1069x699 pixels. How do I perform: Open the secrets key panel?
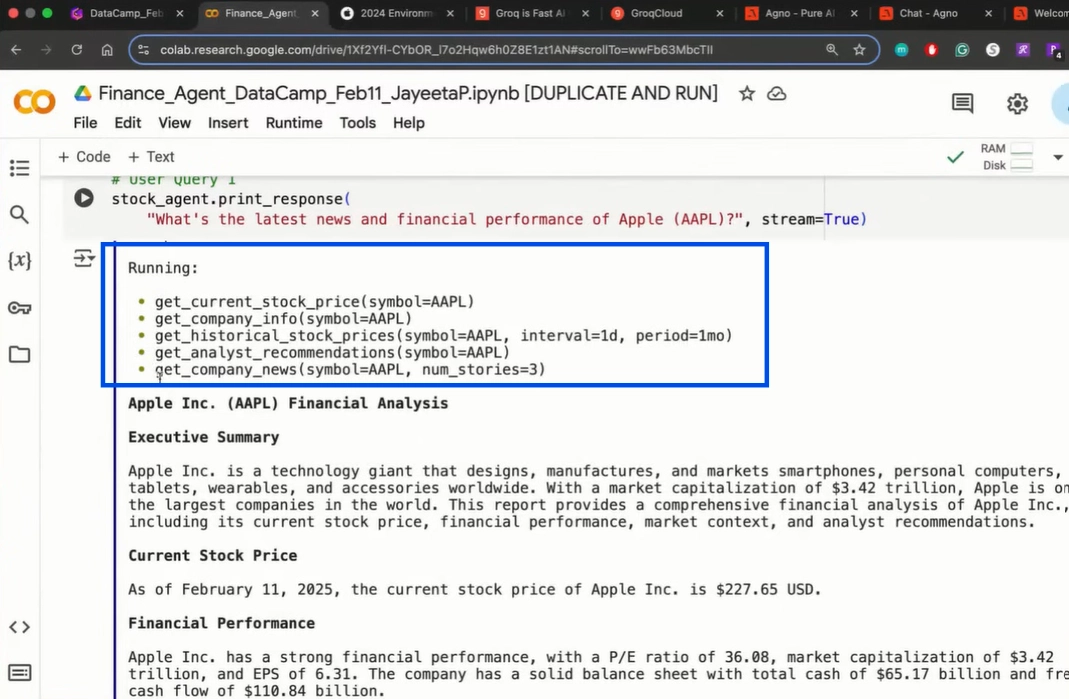point(19,308)
